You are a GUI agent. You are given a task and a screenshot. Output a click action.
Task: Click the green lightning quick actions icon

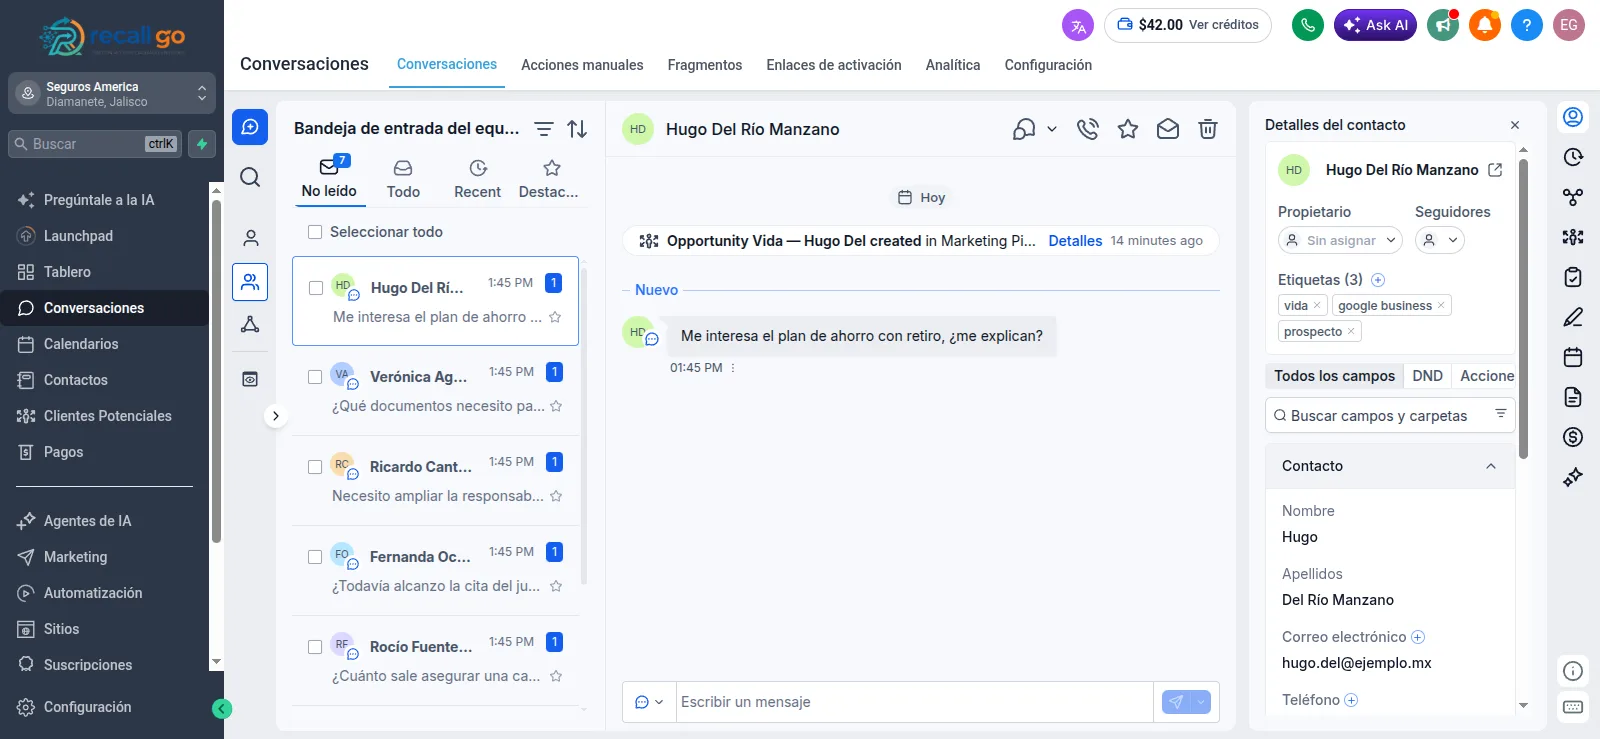point(202,144)
